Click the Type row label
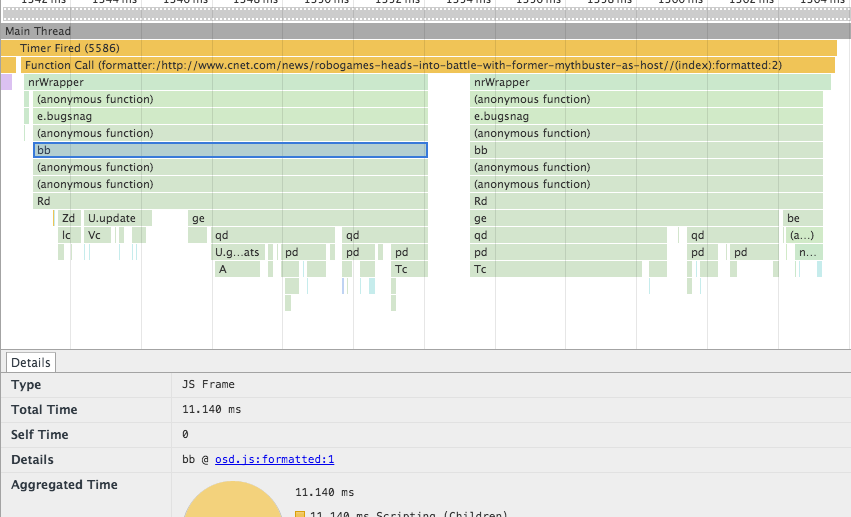This screenshot has width=851, height=517. click(26, 385)
